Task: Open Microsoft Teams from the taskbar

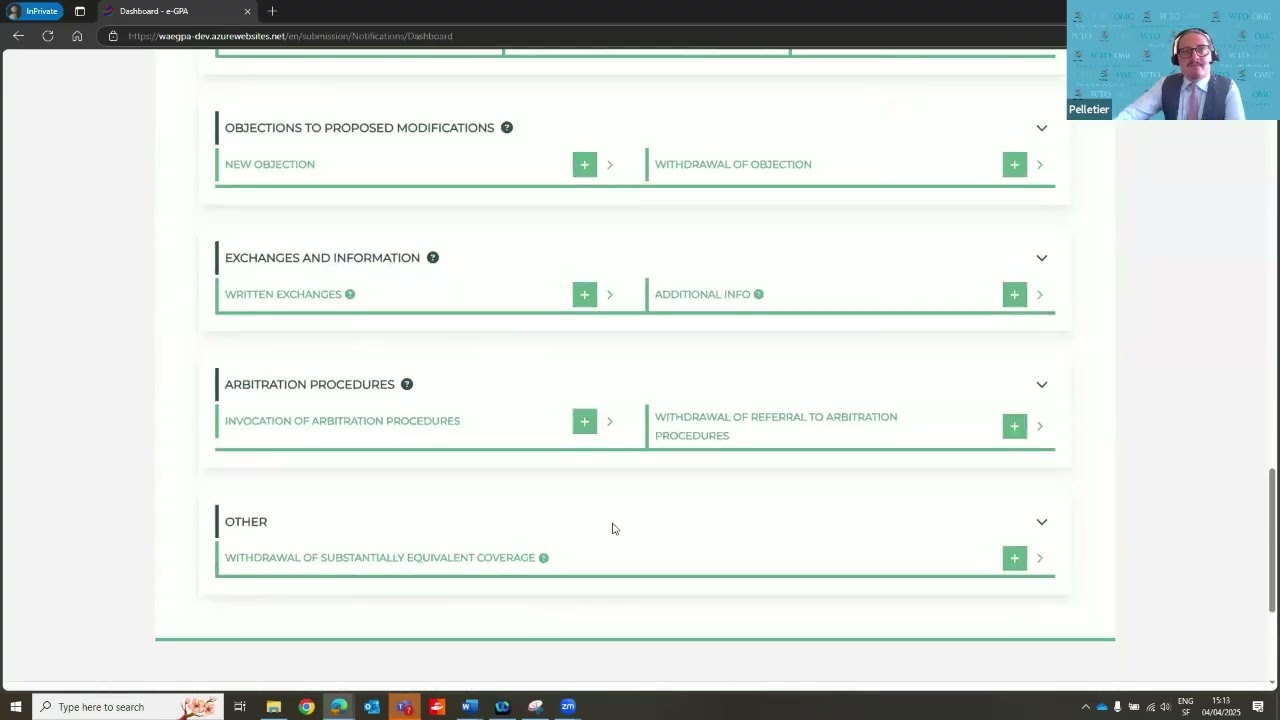Action: (x=404, y=707)
